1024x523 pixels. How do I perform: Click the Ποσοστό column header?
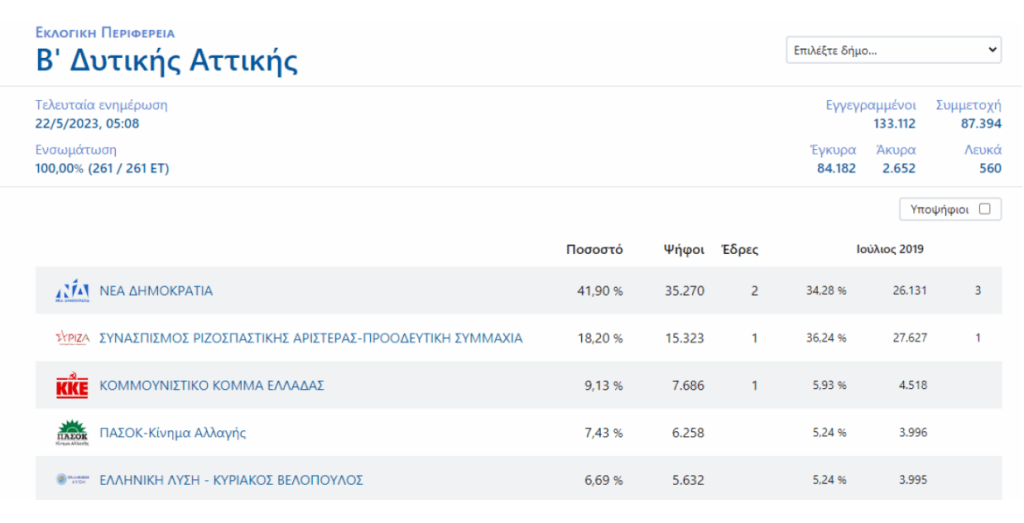[594, 249]
